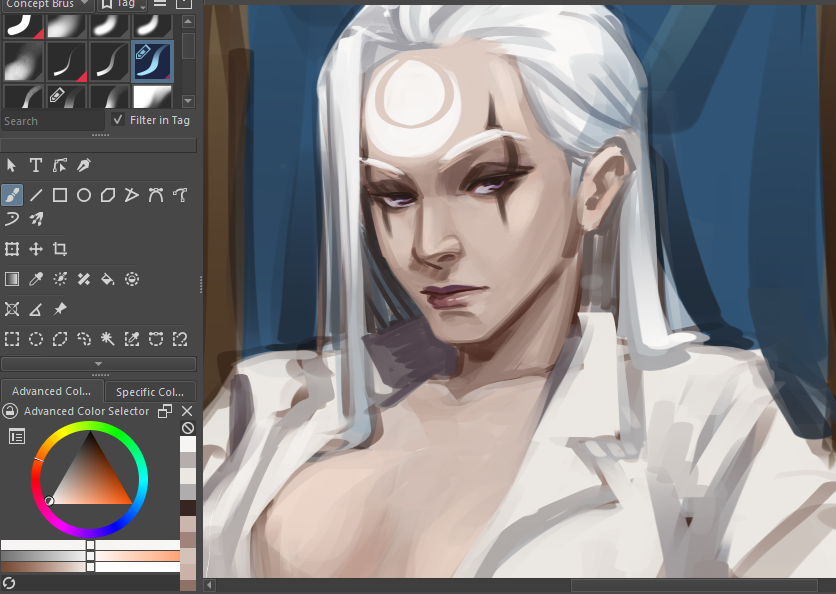Switch to the Specific Color tab
Screen dimensions: 836x594
tap(150, 392)
